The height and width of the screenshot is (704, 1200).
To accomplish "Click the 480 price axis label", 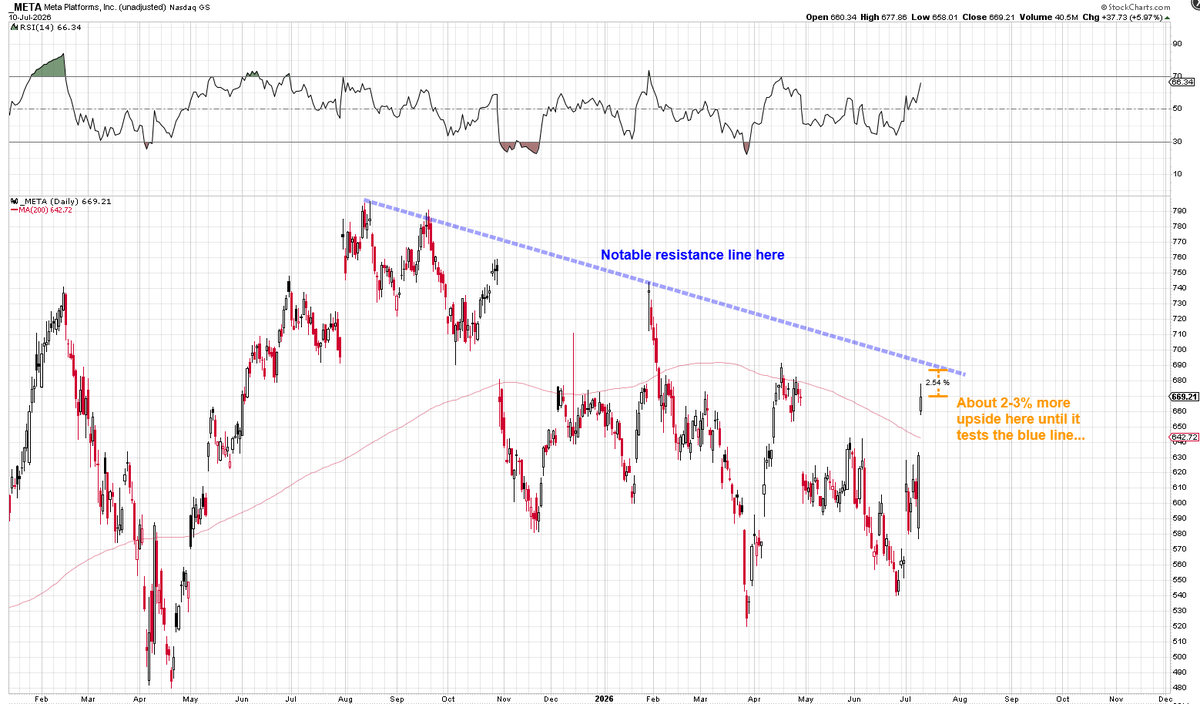I will pos(1178,687).
